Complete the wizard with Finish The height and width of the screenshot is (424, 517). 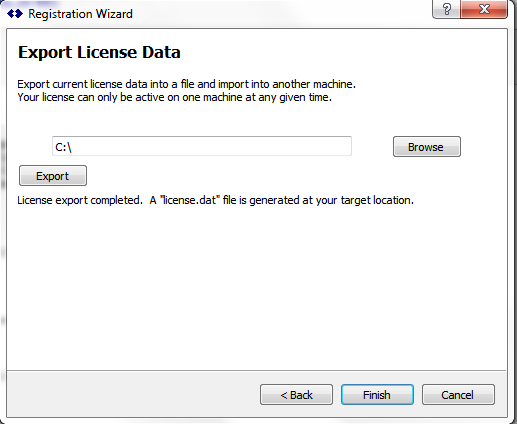coord(377,395)
